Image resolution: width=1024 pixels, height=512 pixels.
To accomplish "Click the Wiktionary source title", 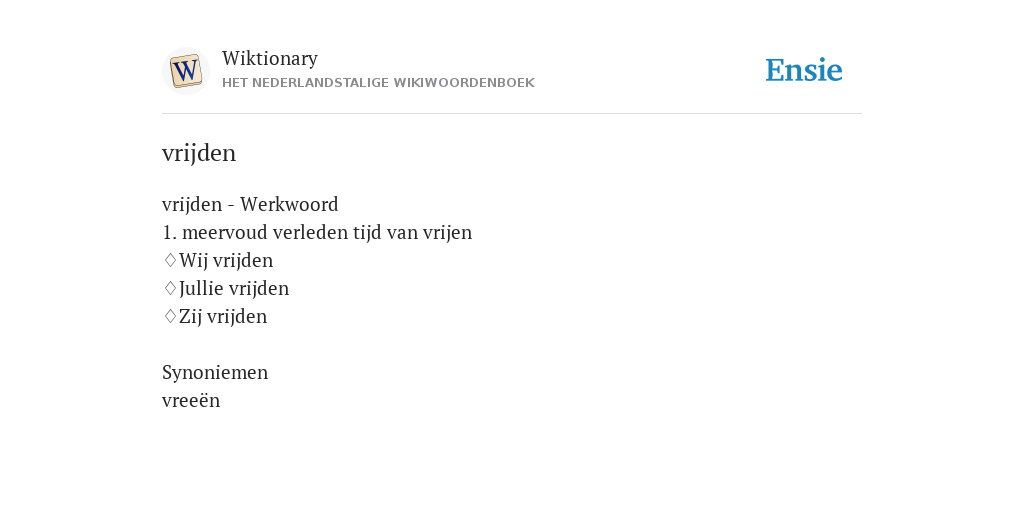I will point(270,58).
